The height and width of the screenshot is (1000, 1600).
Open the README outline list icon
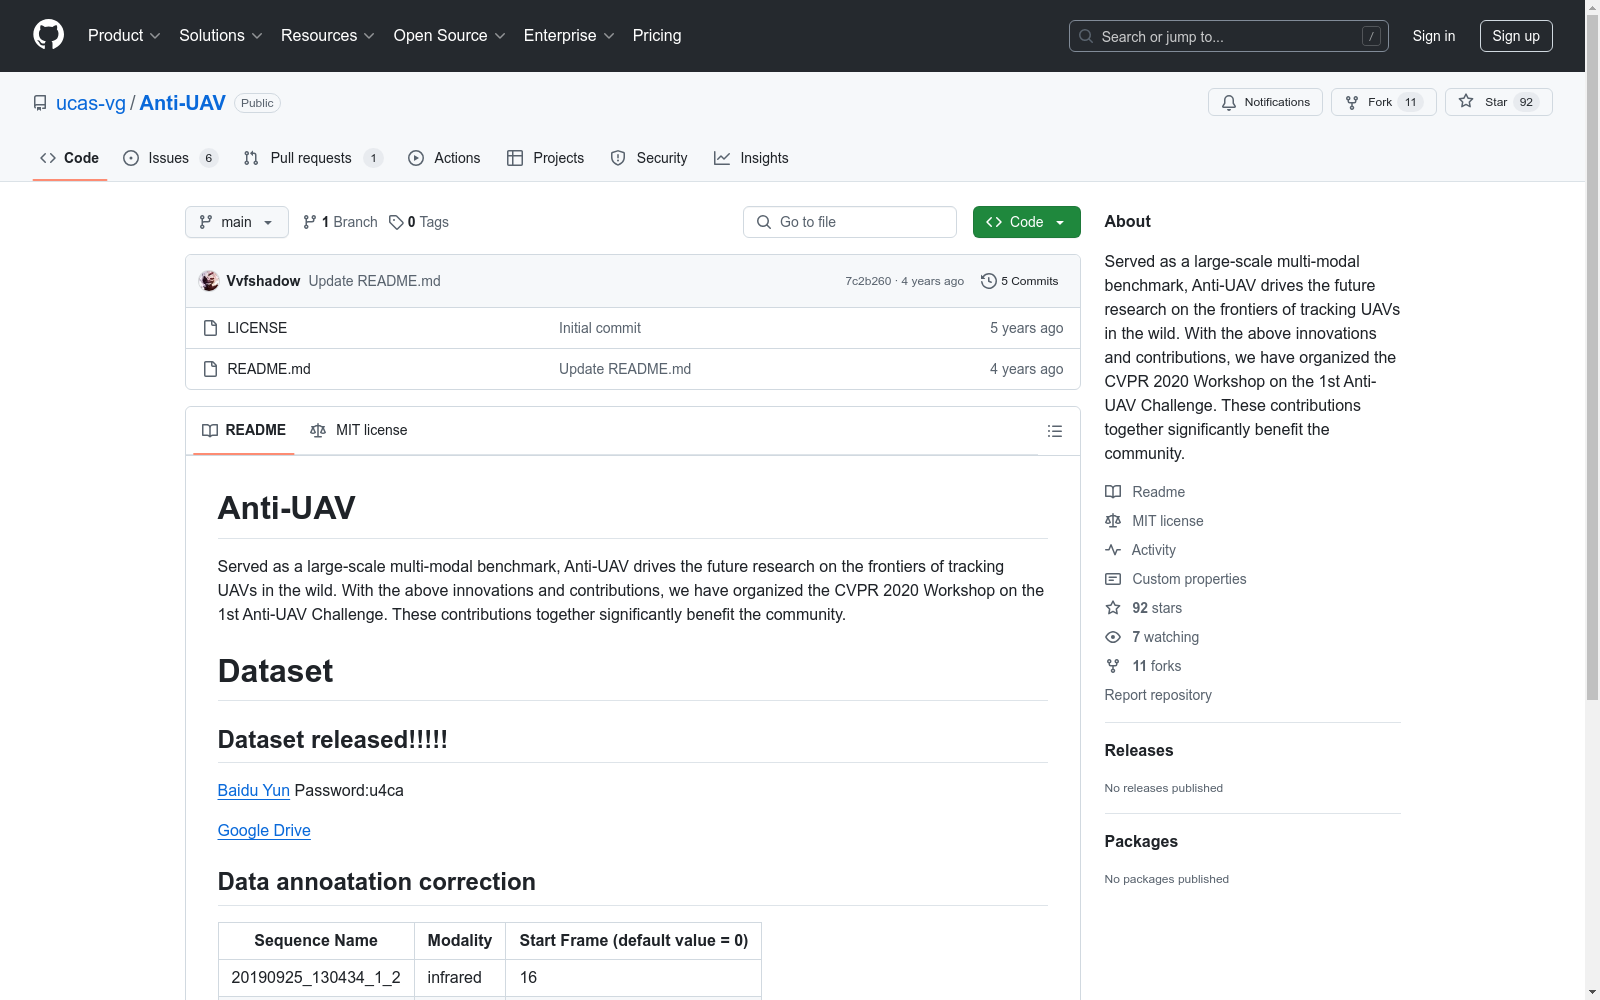point(1054,431)
